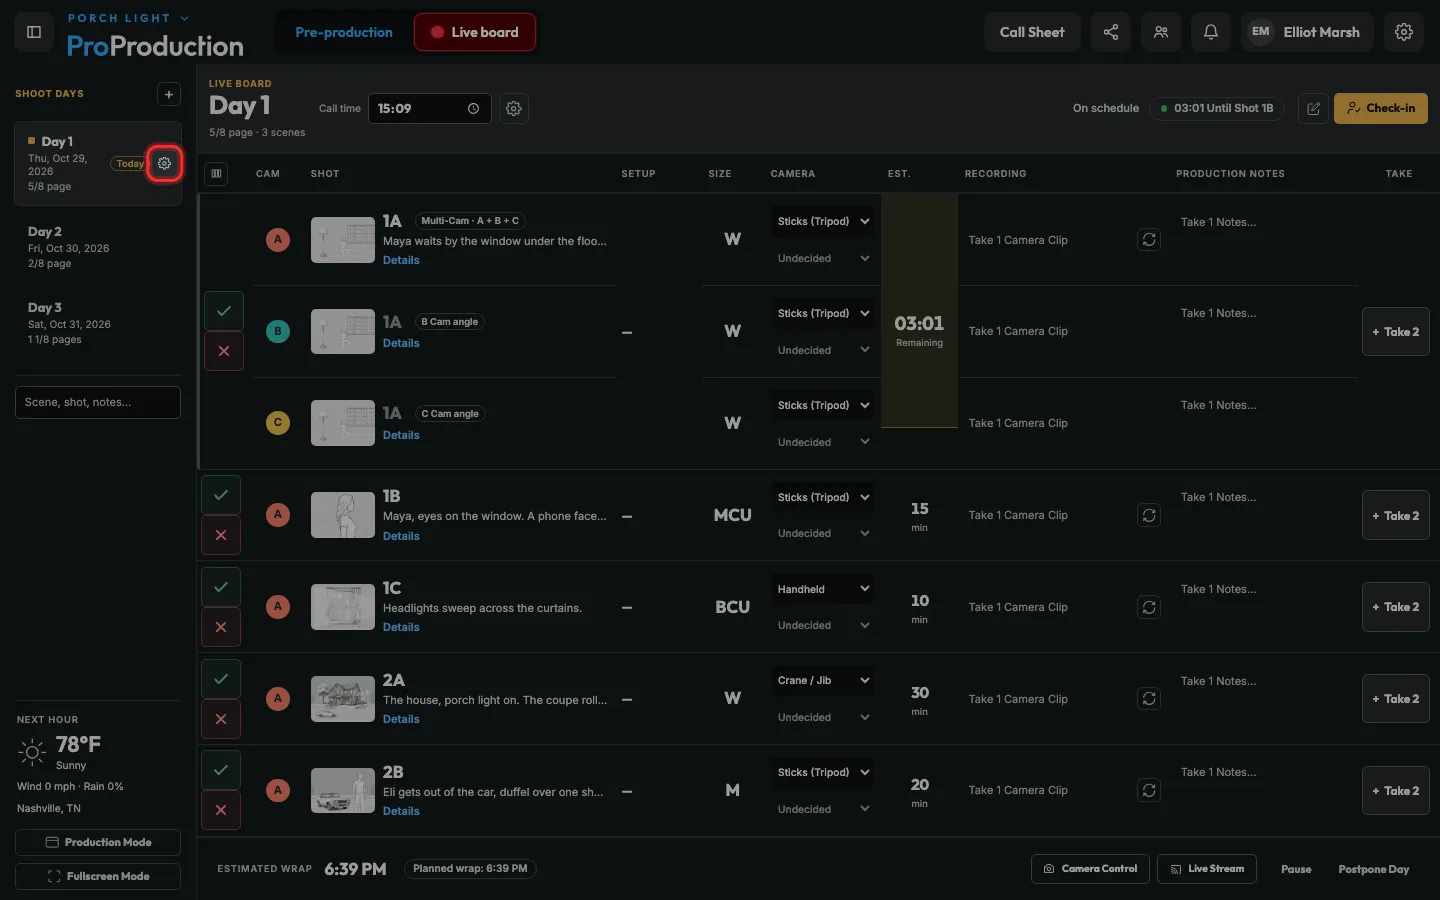Reject shot 1C with the X button
This screenshot has height=900, width=1440.
click(221, 627)
